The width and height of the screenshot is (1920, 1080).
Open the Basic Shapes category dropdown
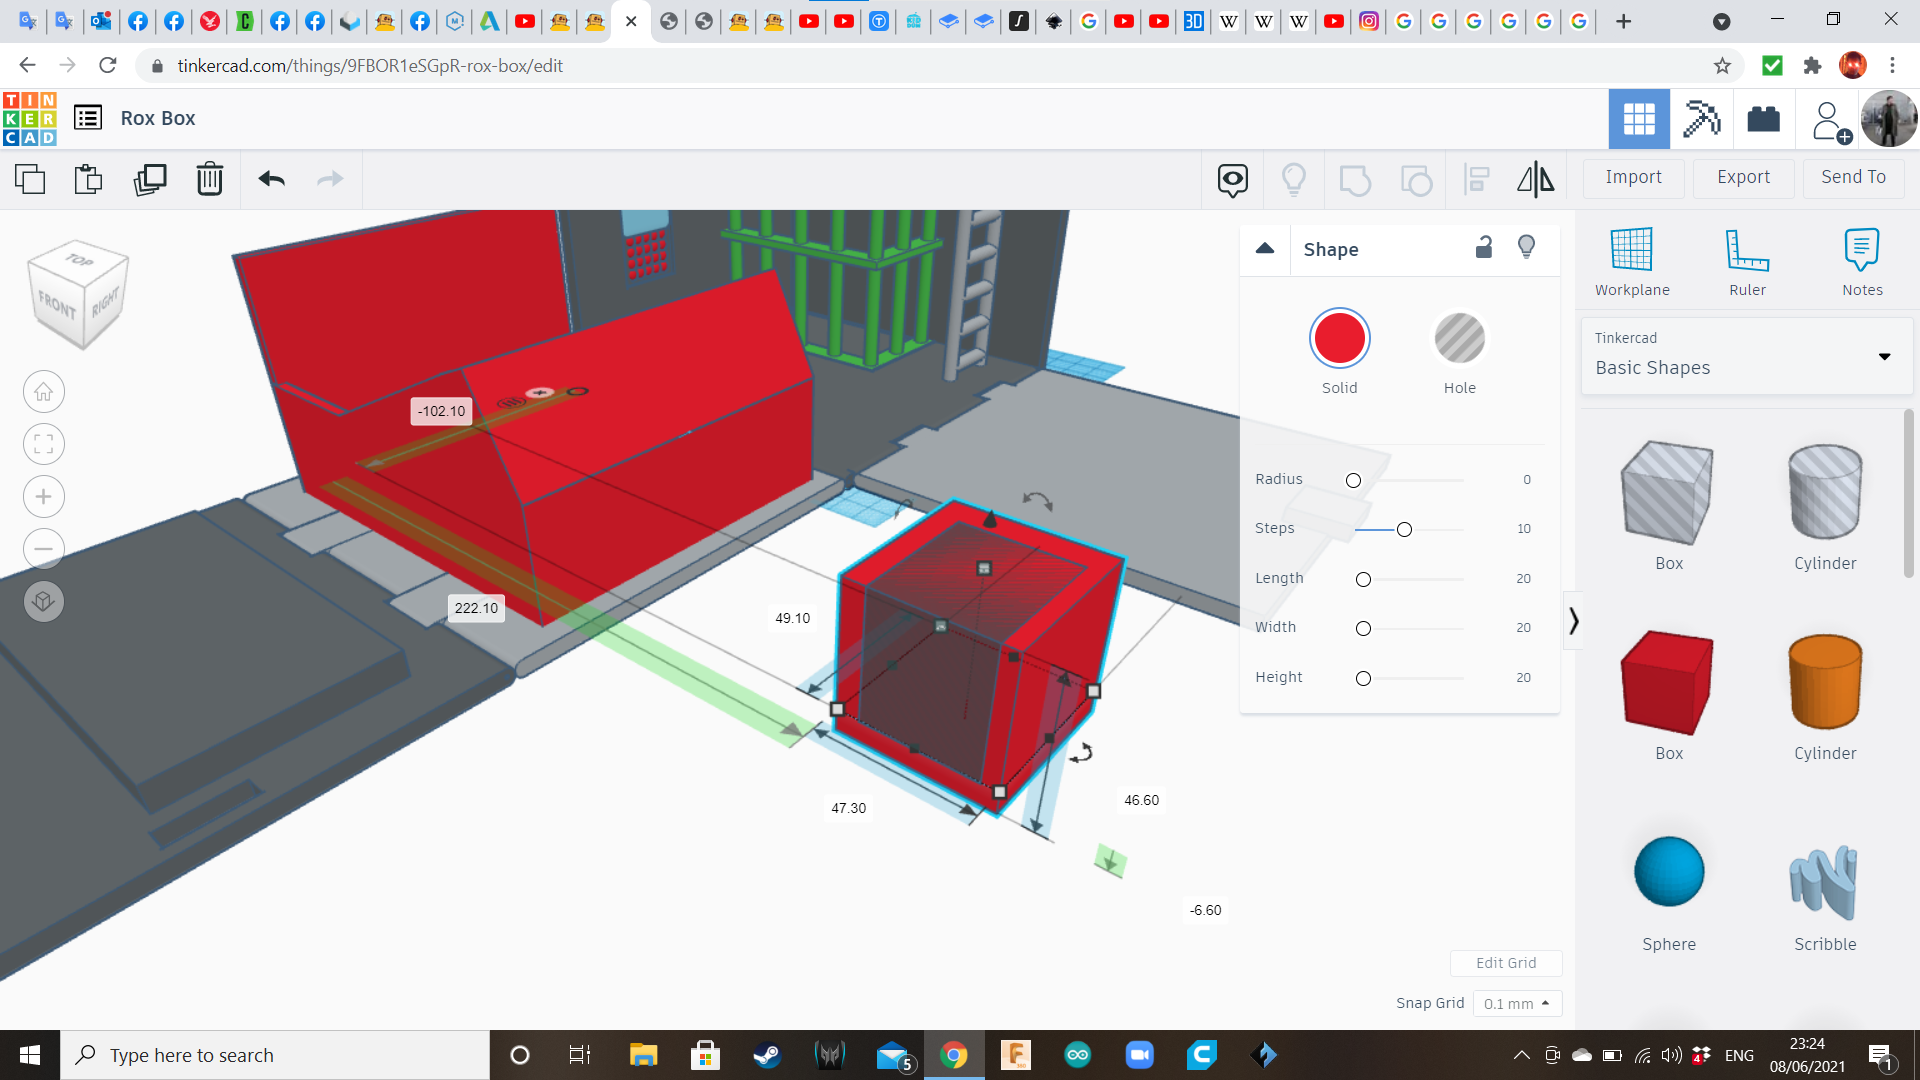tap(1747, 356)
